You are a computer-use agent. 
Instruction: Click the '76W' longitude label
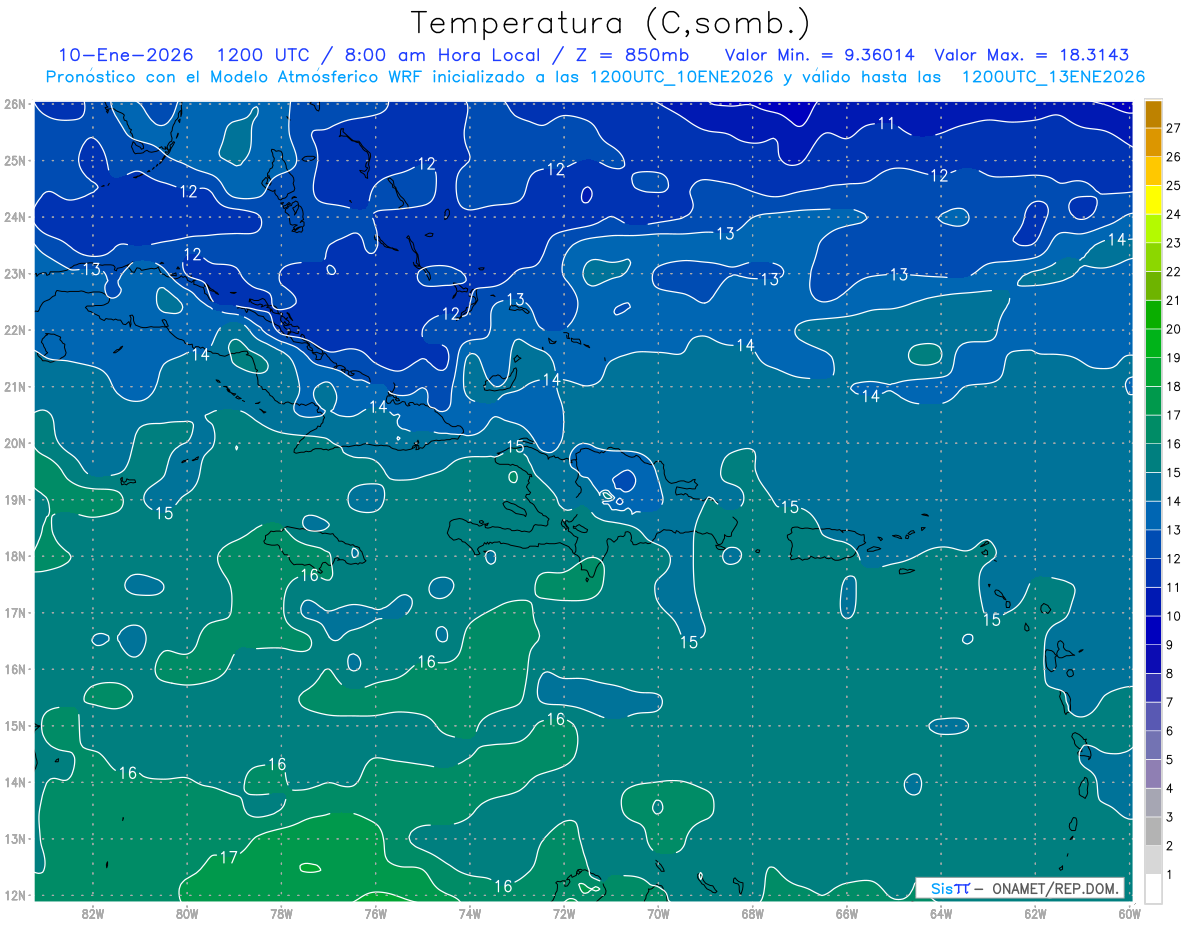(x=375, y=913)
